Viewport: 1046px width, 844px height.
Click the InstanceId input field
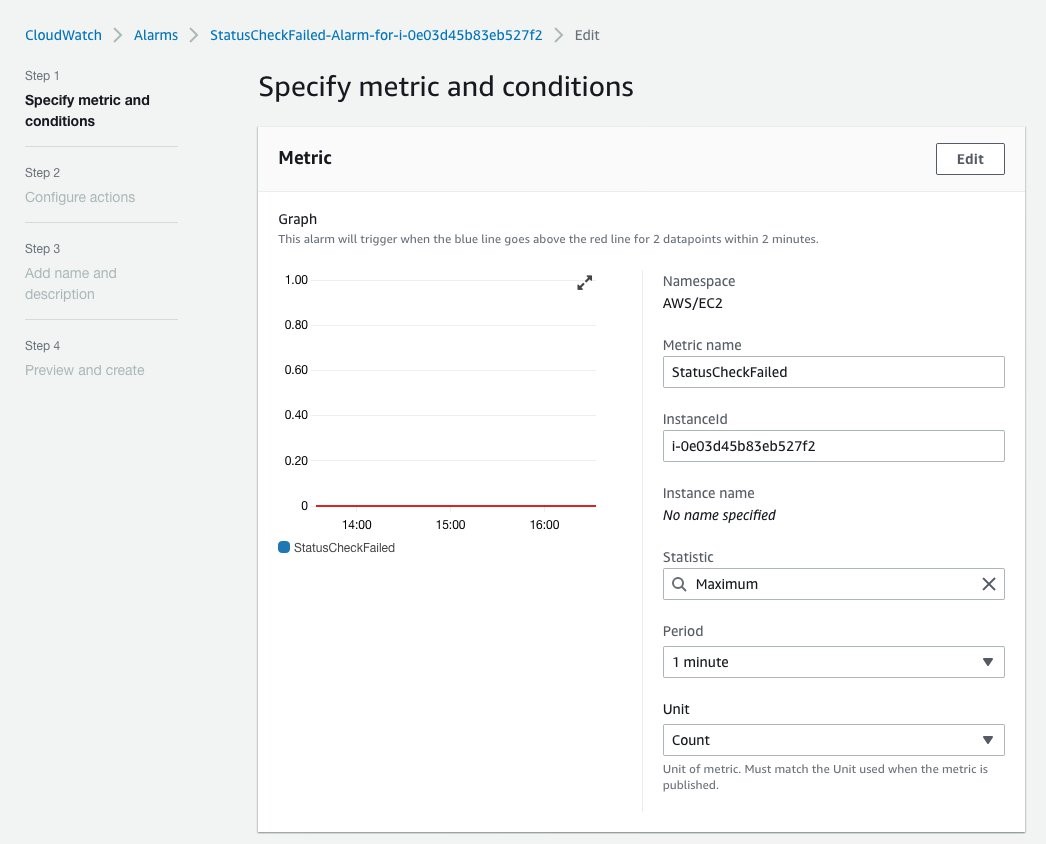[833, 446]
